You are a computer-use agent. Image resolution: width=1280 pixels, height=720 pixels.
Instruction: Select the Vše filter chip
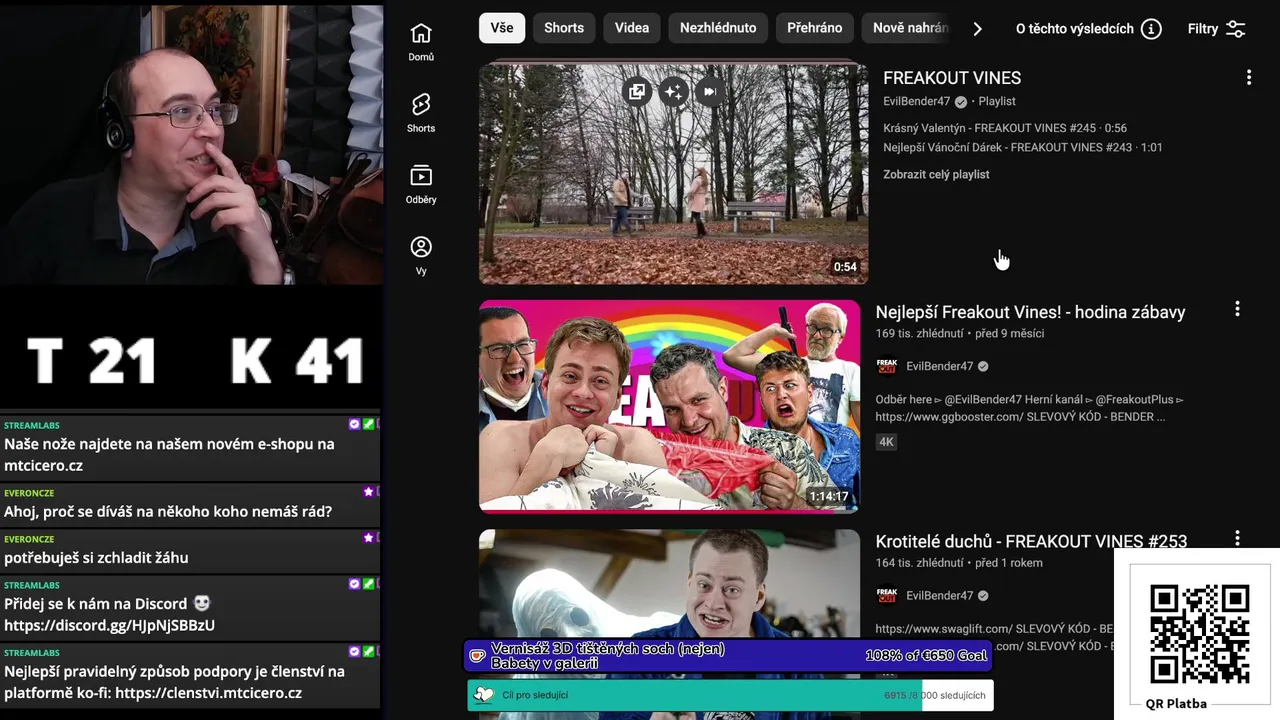pos(502,28)
